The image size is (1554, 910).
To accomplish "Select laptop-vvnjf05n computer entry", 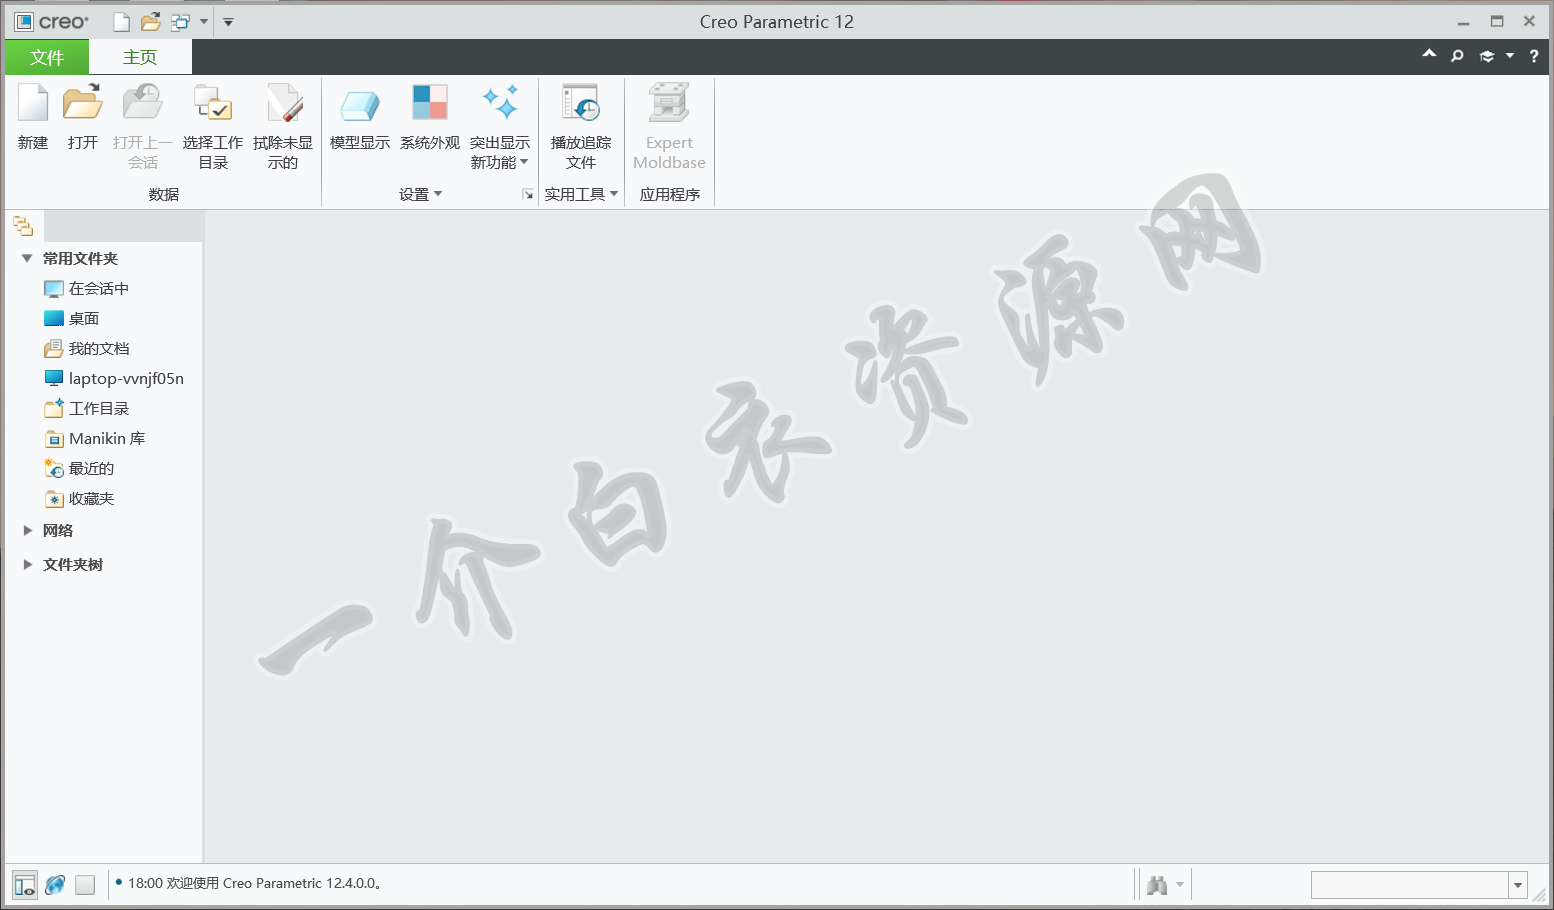I will [x=114, y=378].
